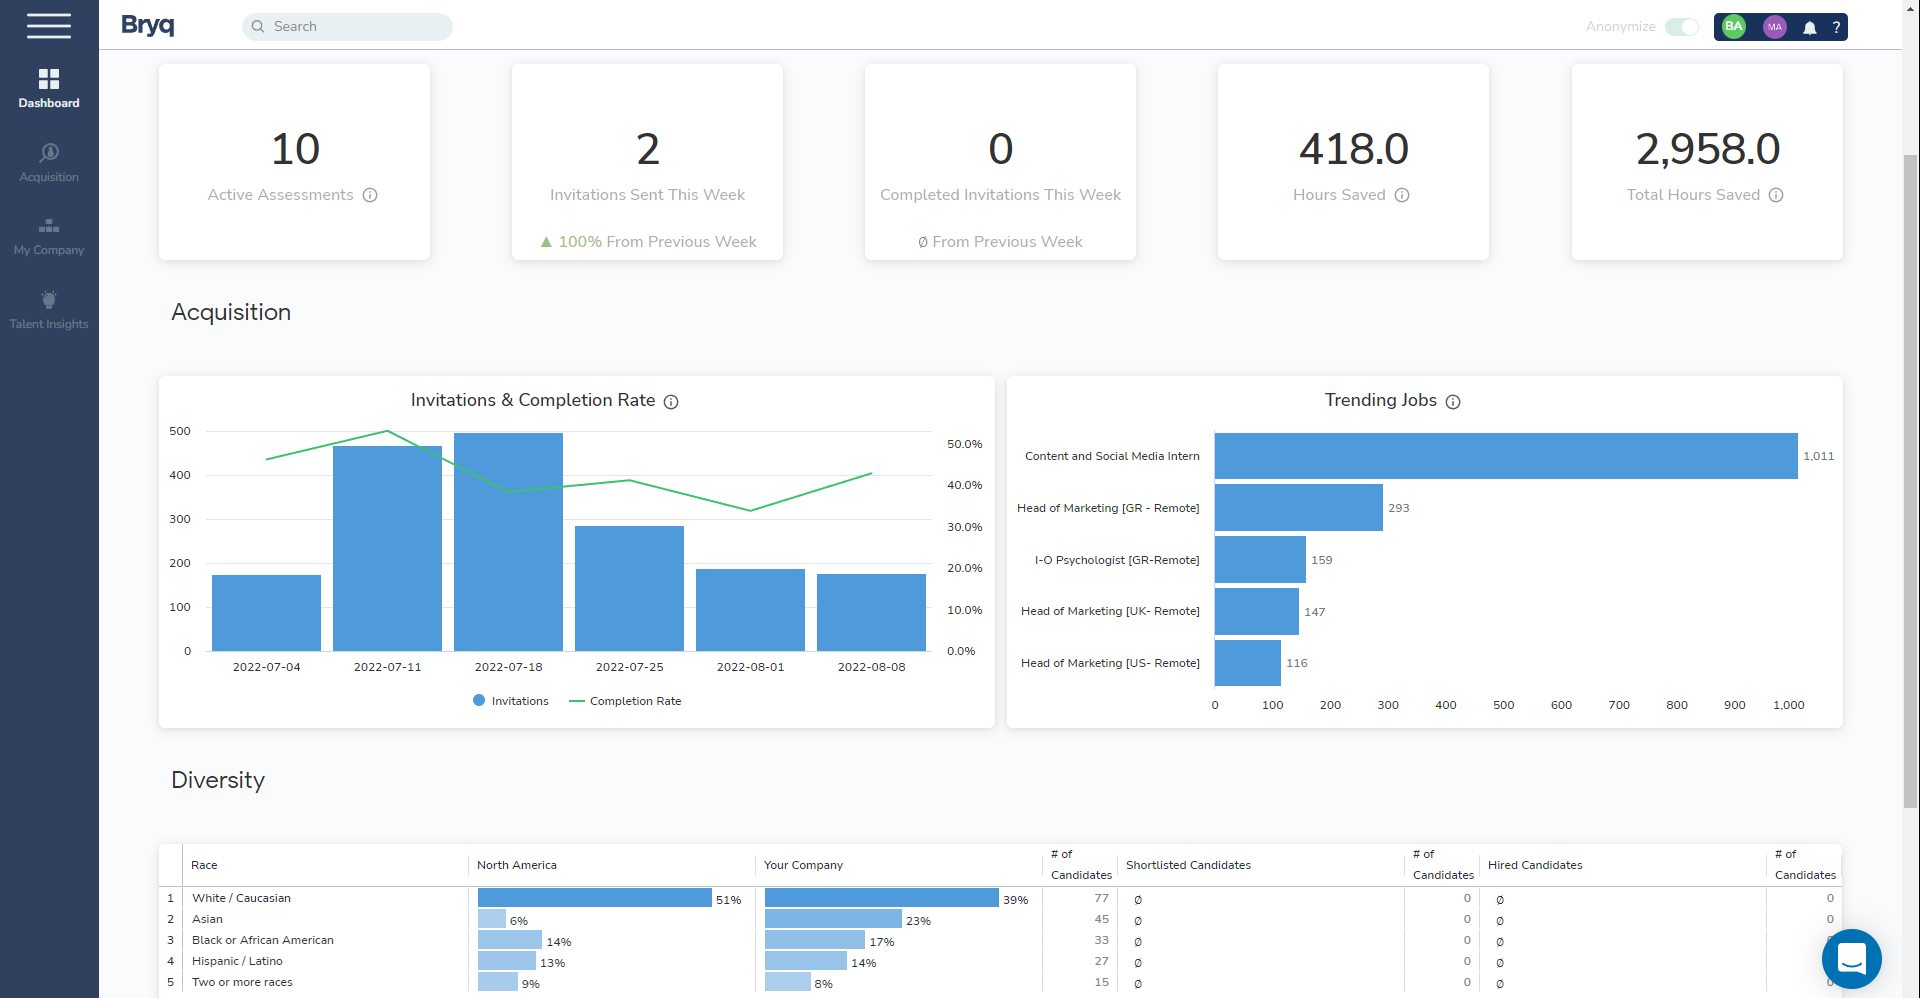
Task: Click info icon beside Total Hours Saved
Action: point(1776,195)
